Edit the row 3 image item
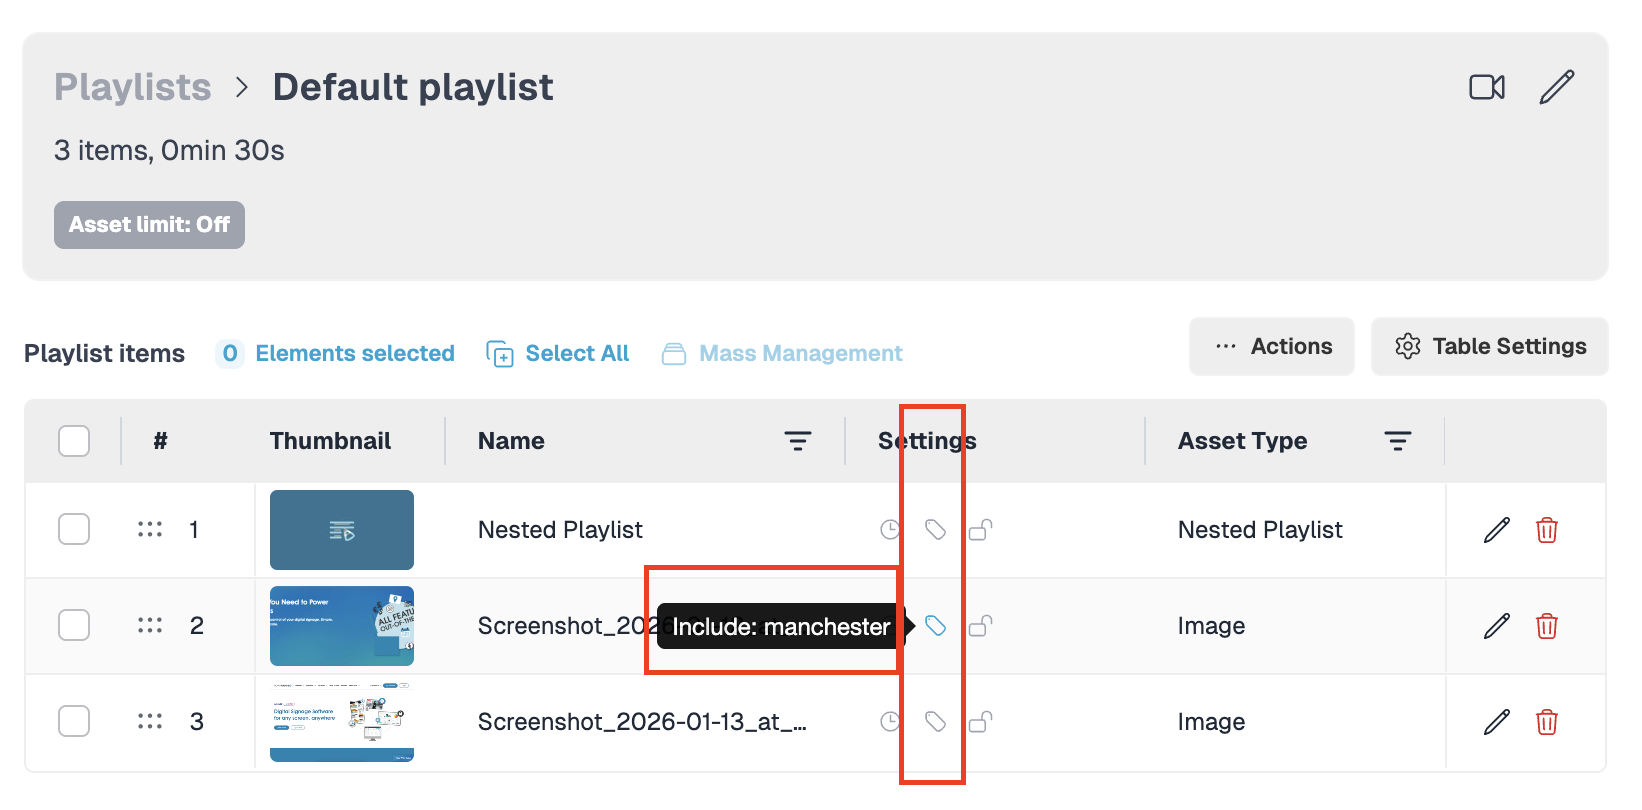Viewport: 1642px width, 810px height. coord(1497,722)
